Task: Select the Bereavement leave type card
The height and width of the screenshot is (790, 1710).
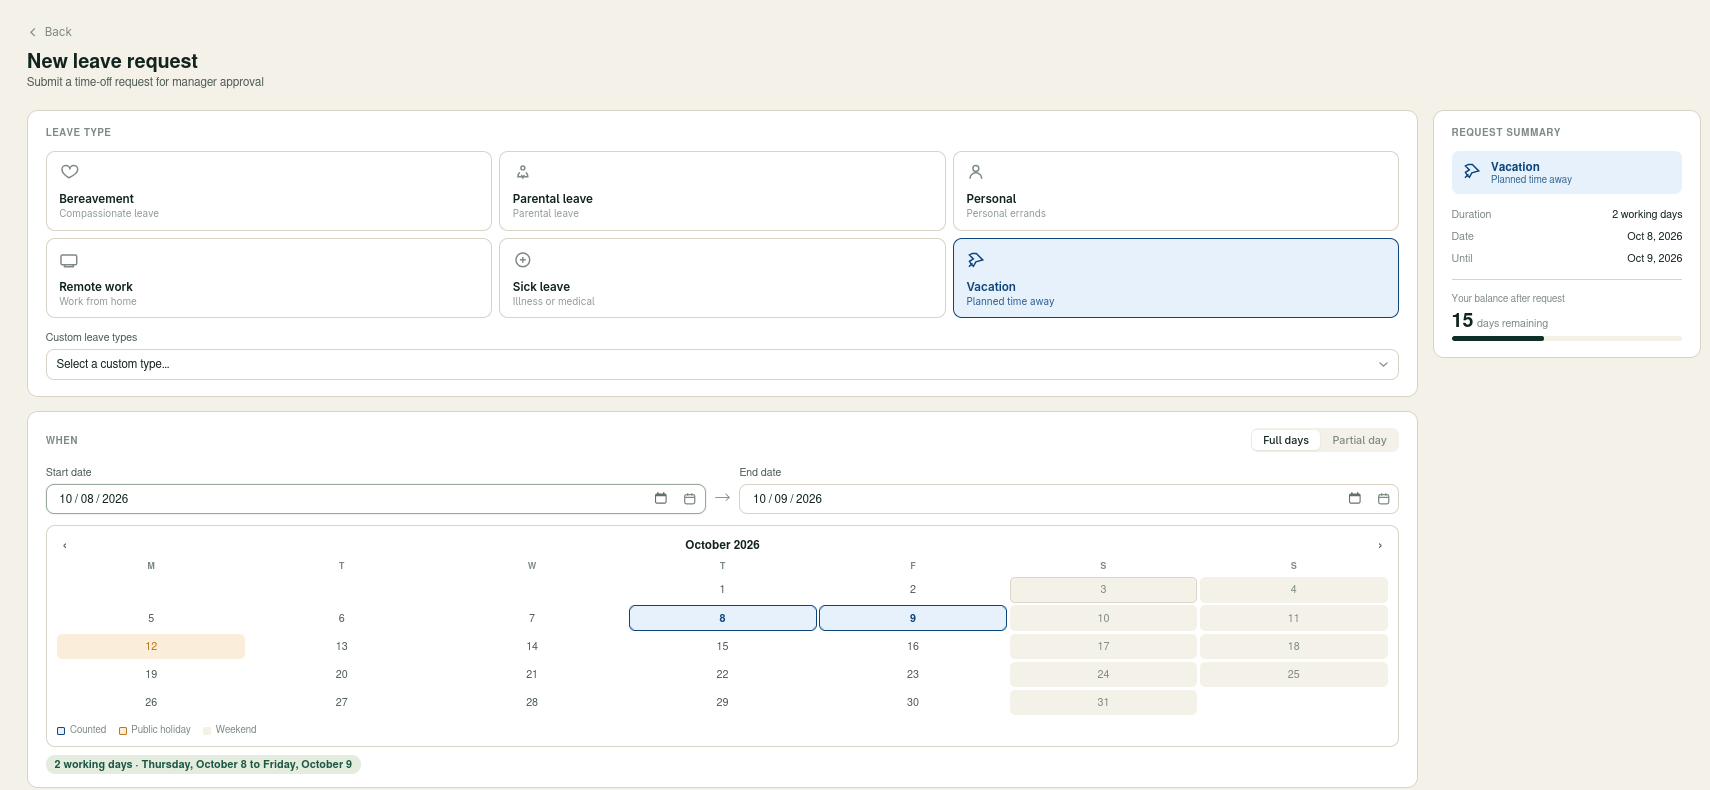Action: 269,191
